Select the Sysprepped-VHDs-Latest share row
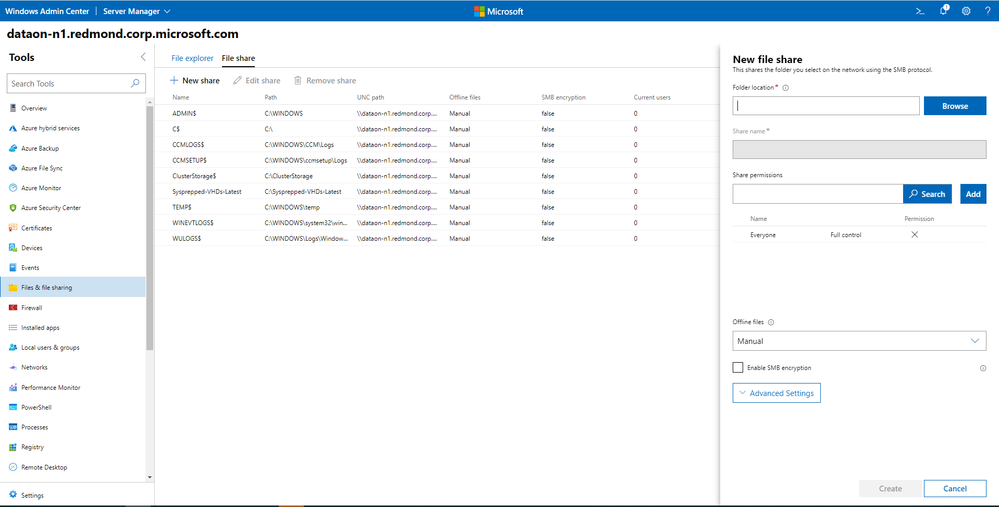Screen dimensions: 999x507 point(437,191)
